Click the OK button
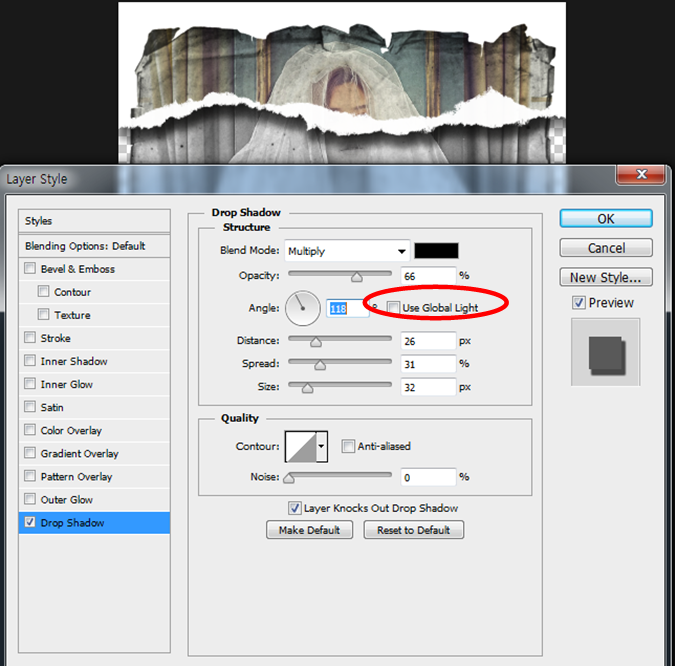This screenshot has width=675, height=667. click(606, 219)
